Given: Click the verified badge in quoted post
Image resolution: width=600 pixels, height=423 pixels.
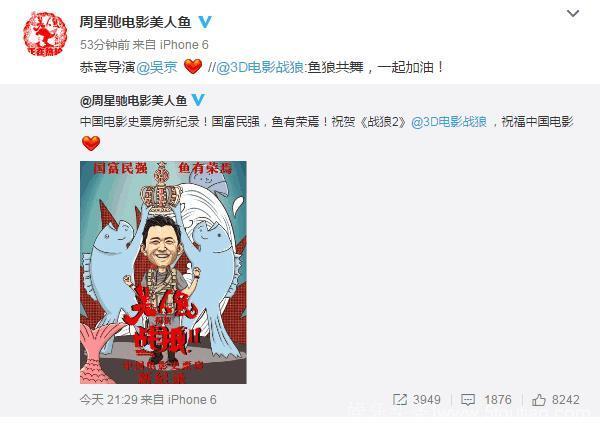Looking at the screenshot, I should [198, 100].
